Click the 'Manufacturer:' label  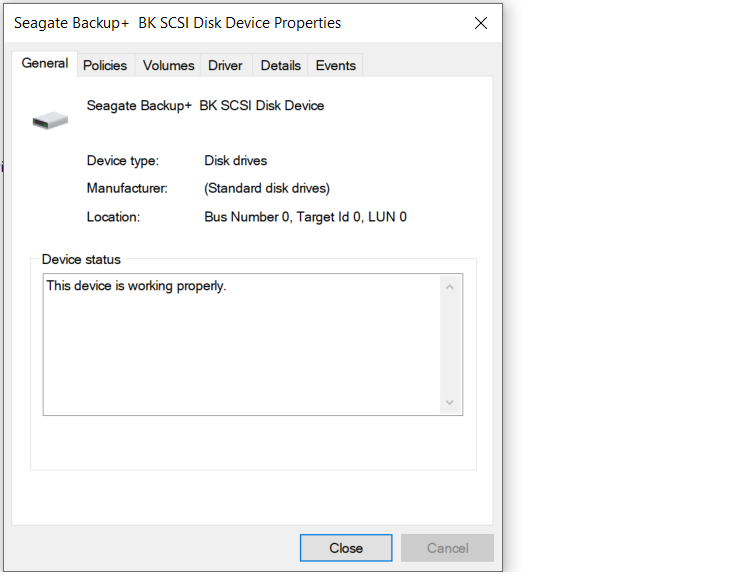tap(127, 188)
